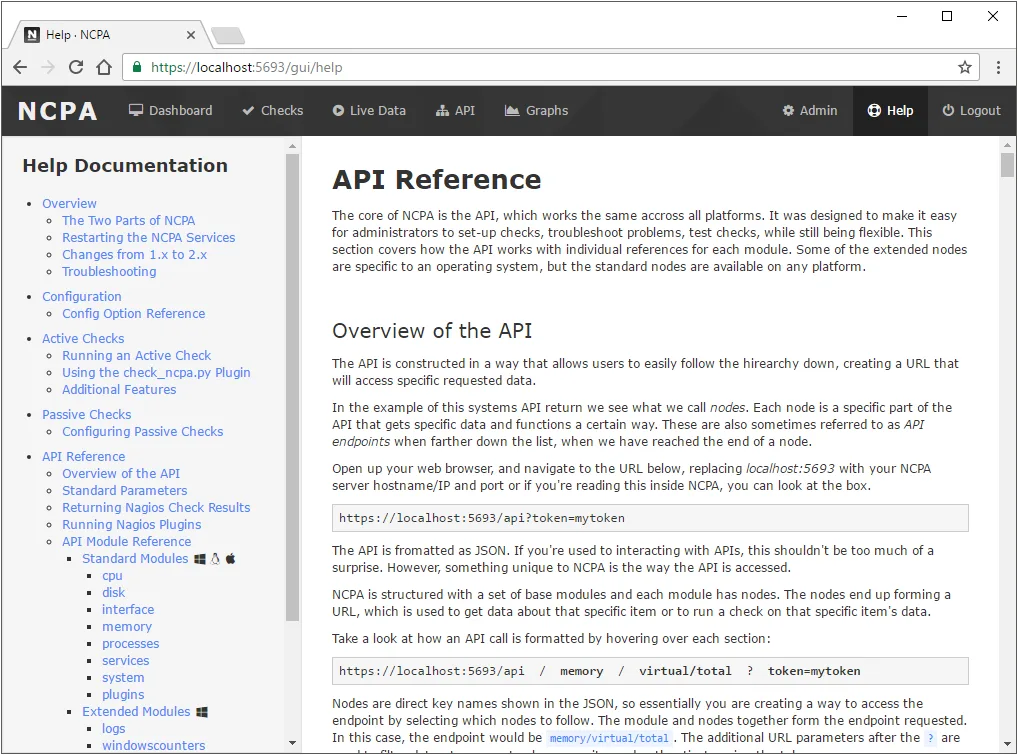This screenshot has width=1018, height=755.
Task: Select the Help menu item
Action: 890,110
